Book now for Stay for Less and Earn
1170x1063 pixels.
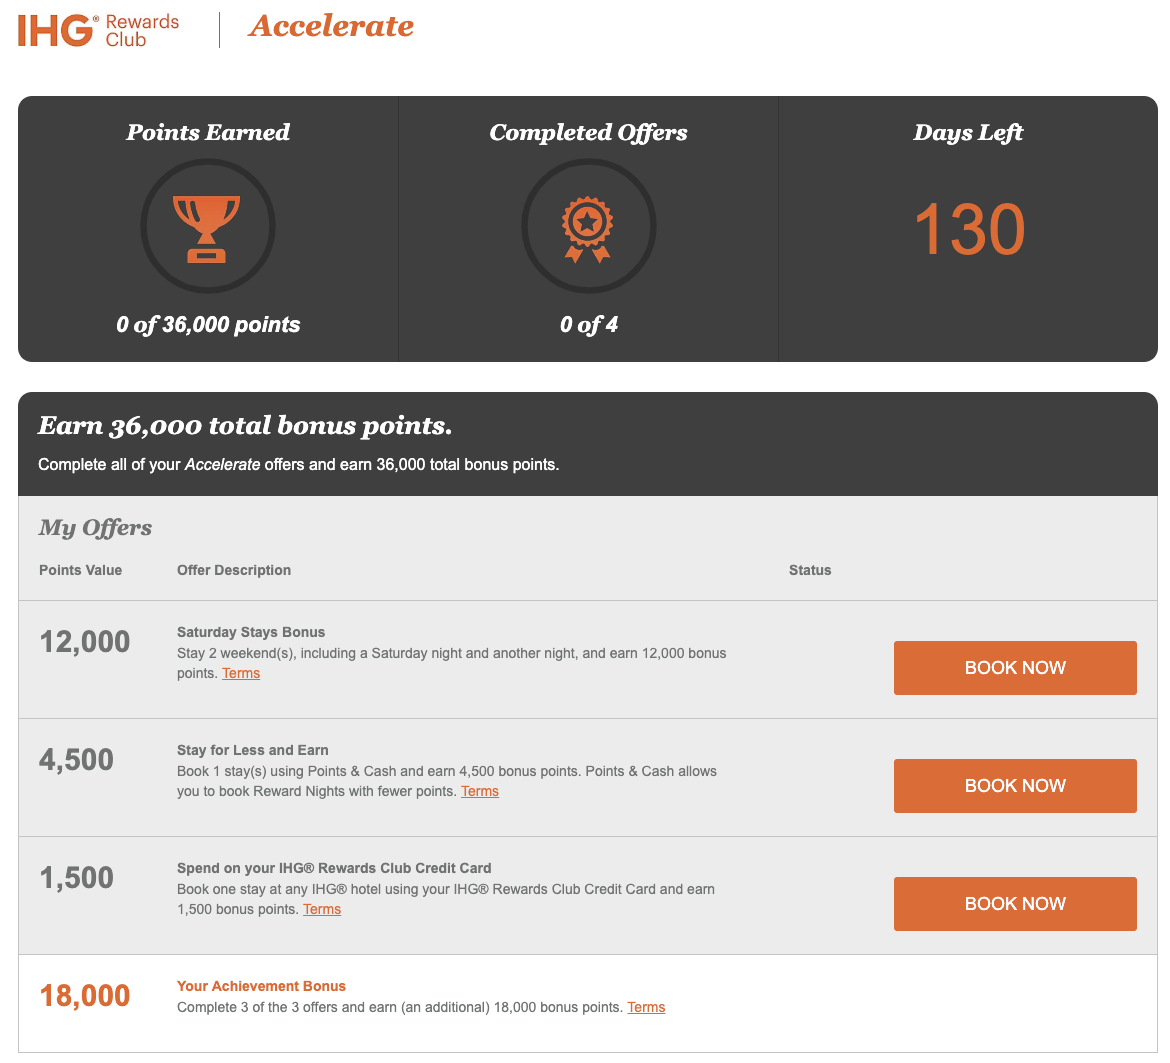1015,786
